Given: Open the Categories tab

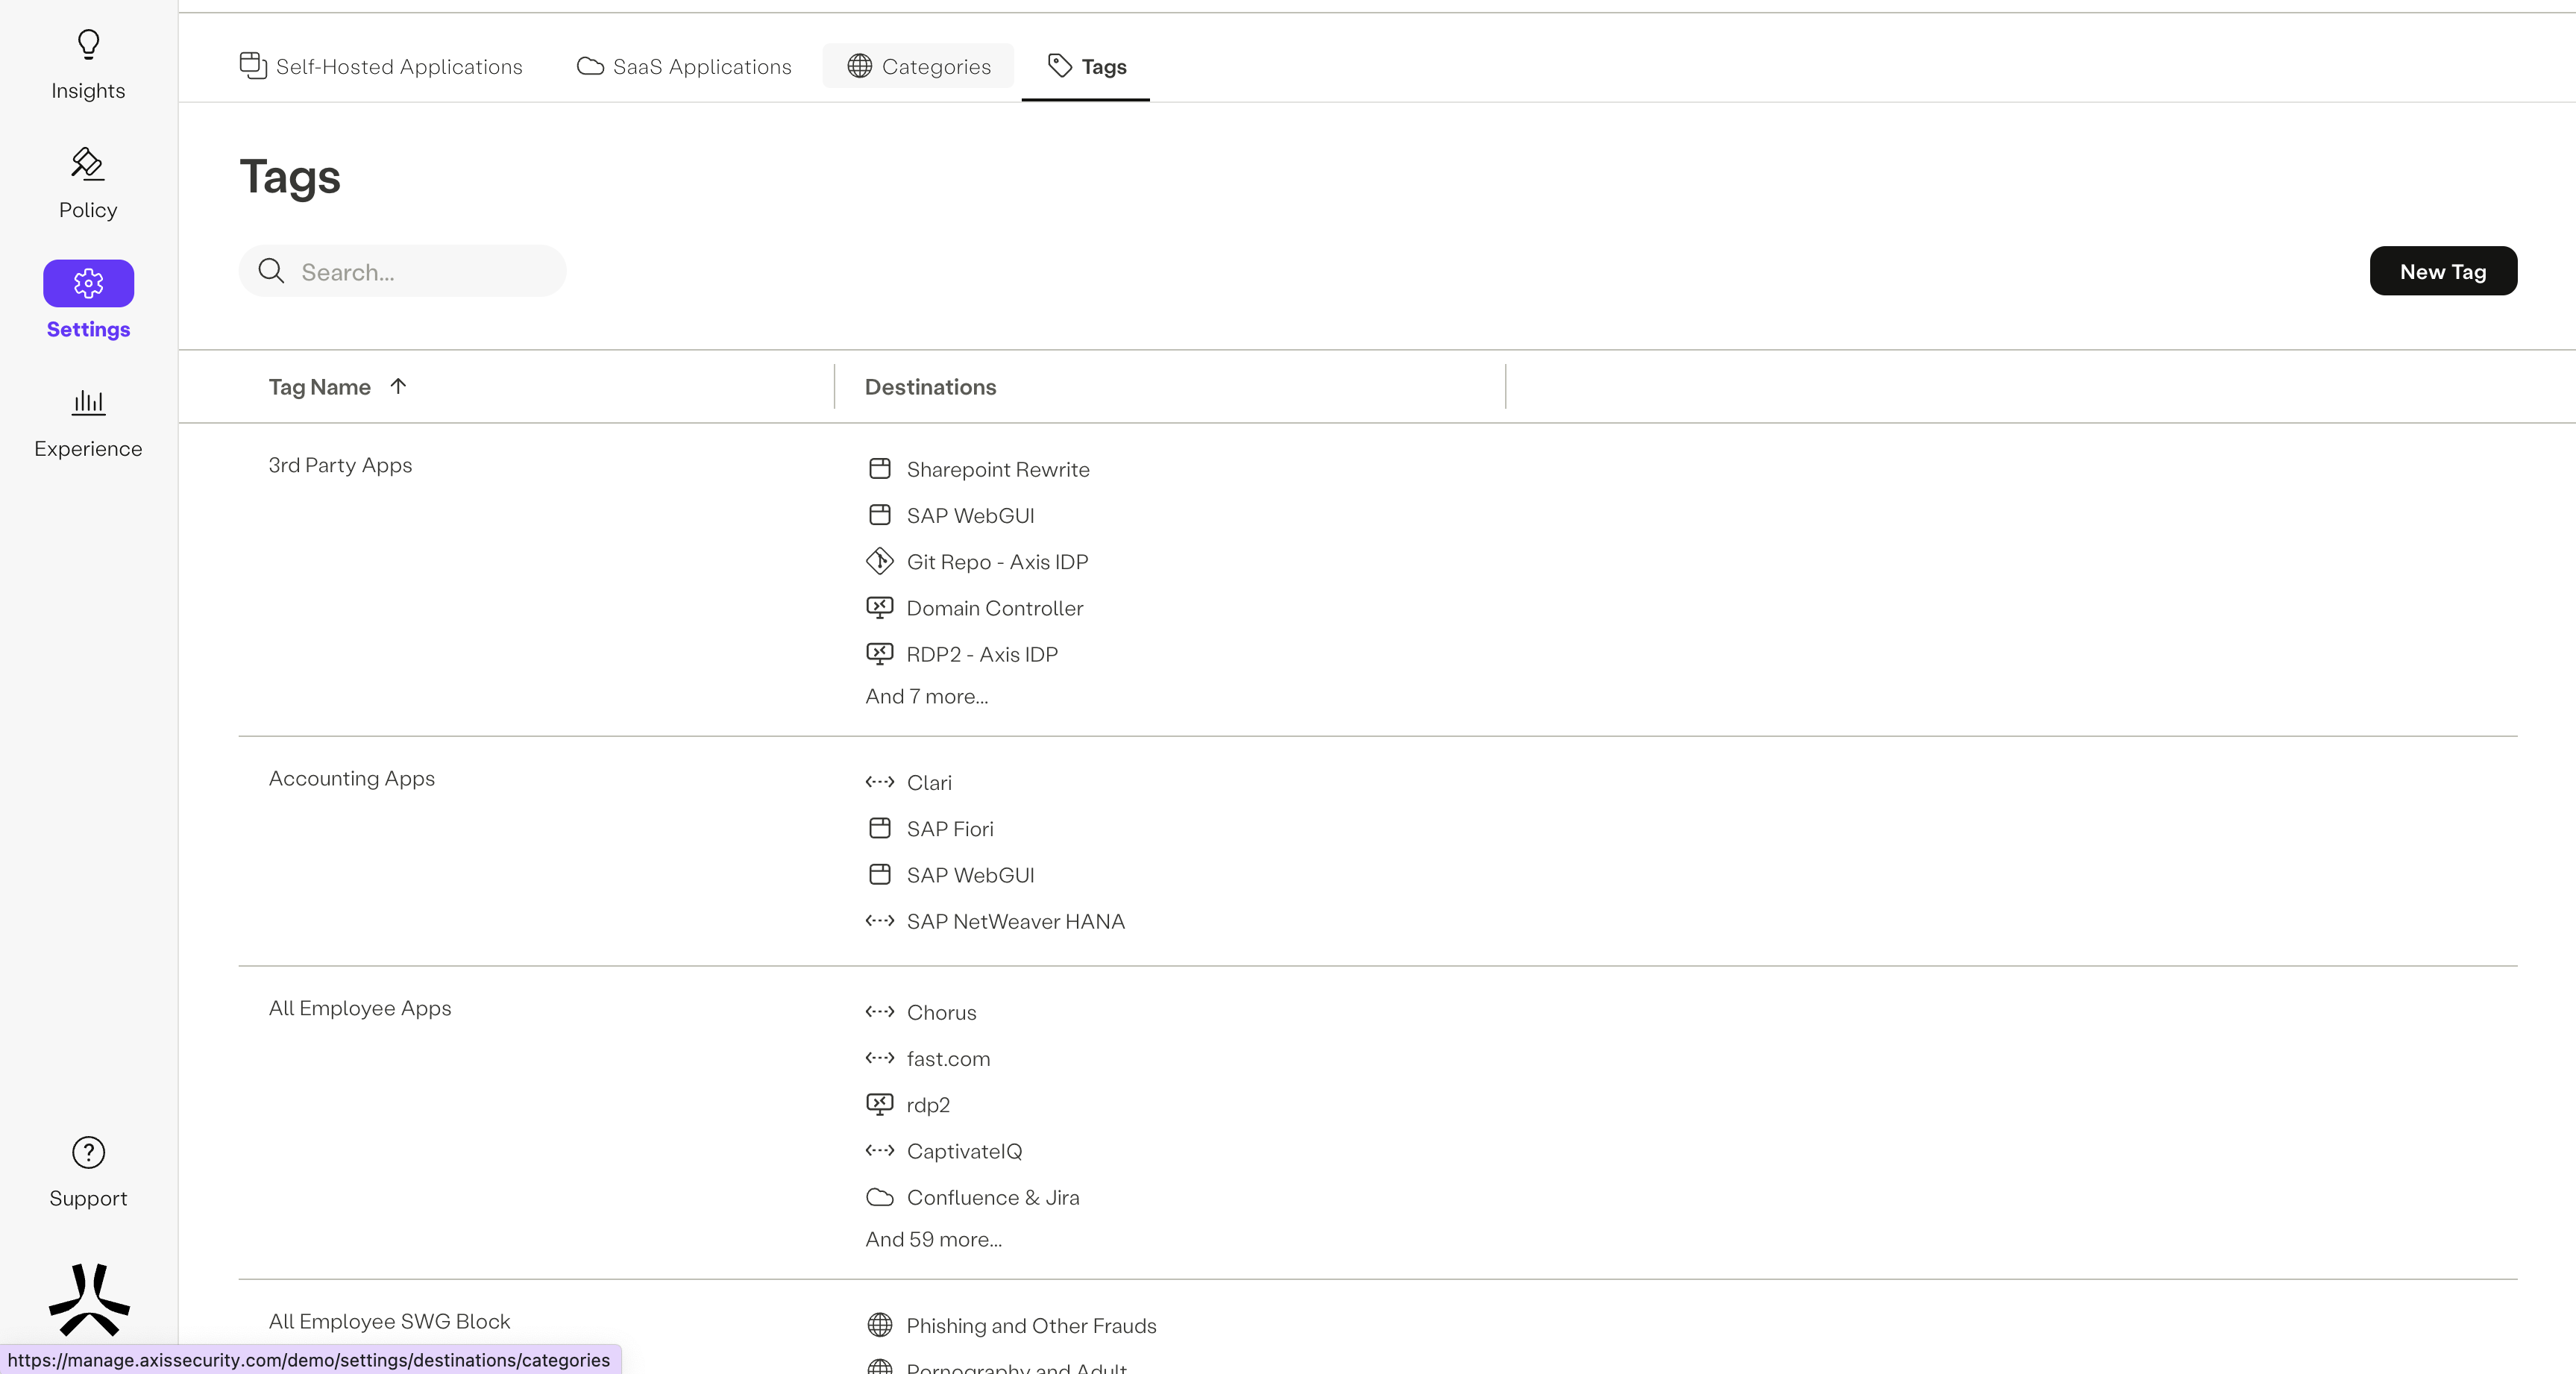Looking at the screenshot, I should pyautogui.click(x=918, y=66).
